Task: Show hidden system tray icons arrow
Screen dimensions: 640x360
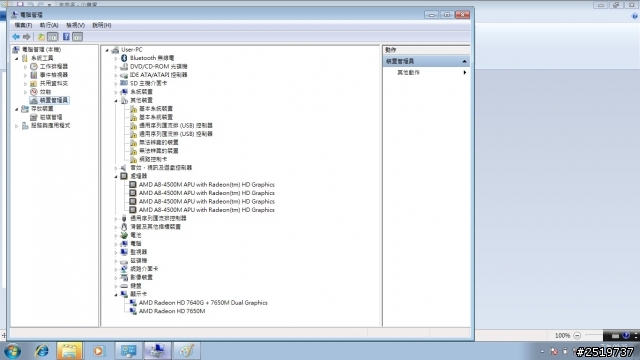Action: click(542, 351)
